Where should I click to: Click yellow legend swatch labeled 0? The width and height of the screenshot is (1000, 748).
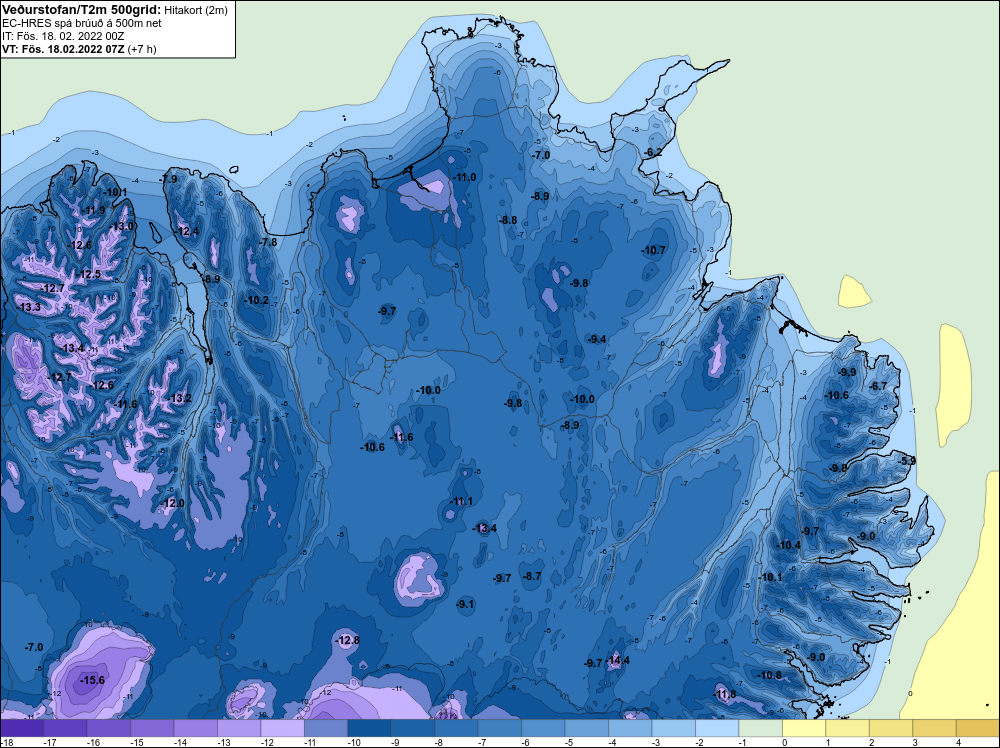pyautogui.click(x=804, y=728)
